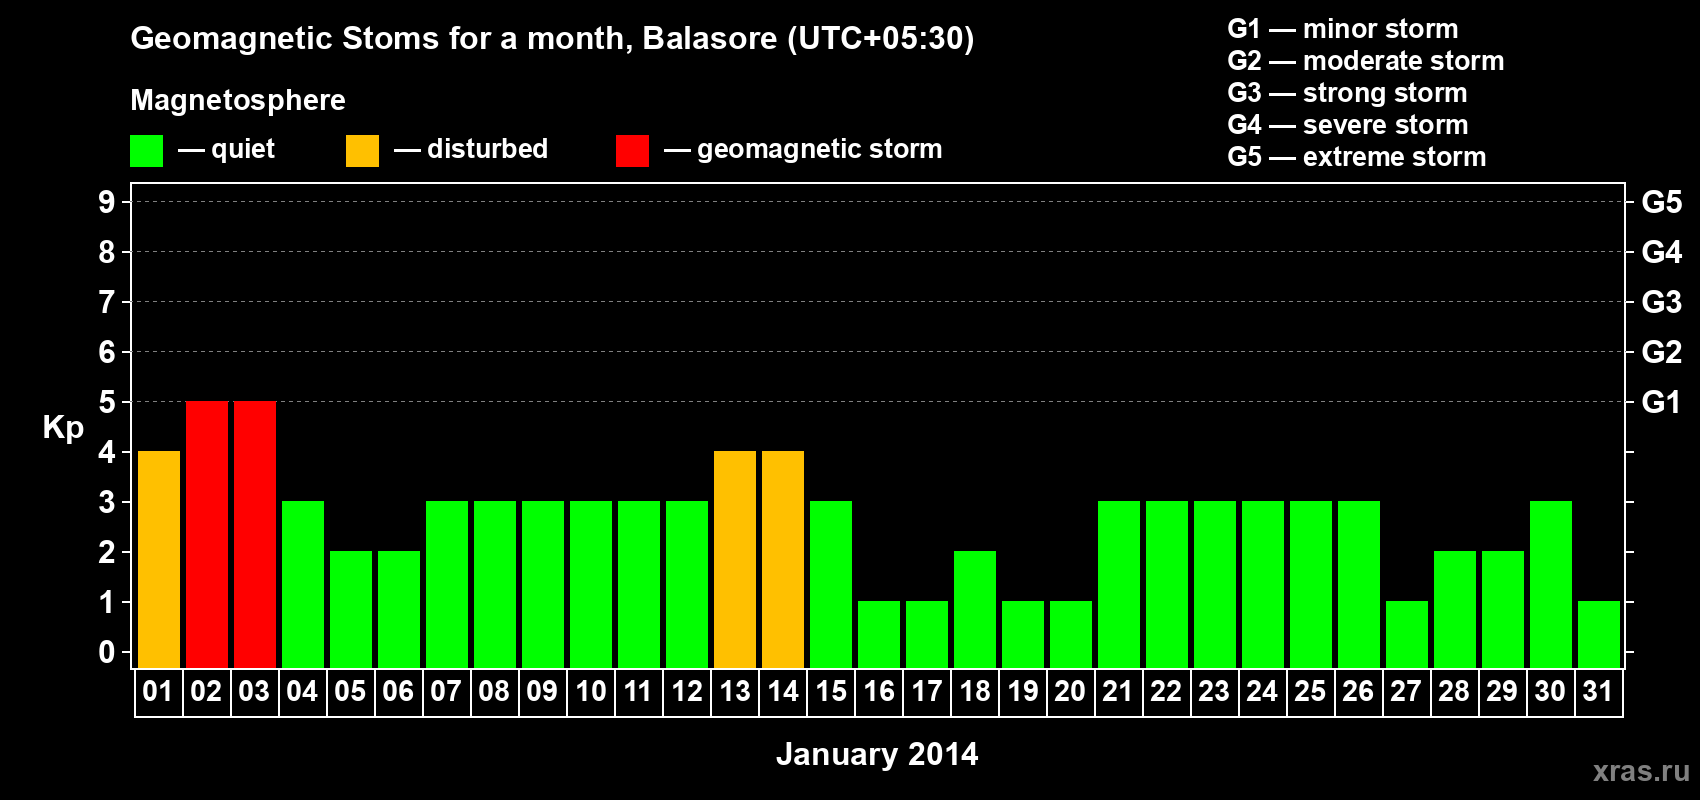Select the red bar for day 02
The height and width of the screenshot is (800, 1700).
point(207,535)
